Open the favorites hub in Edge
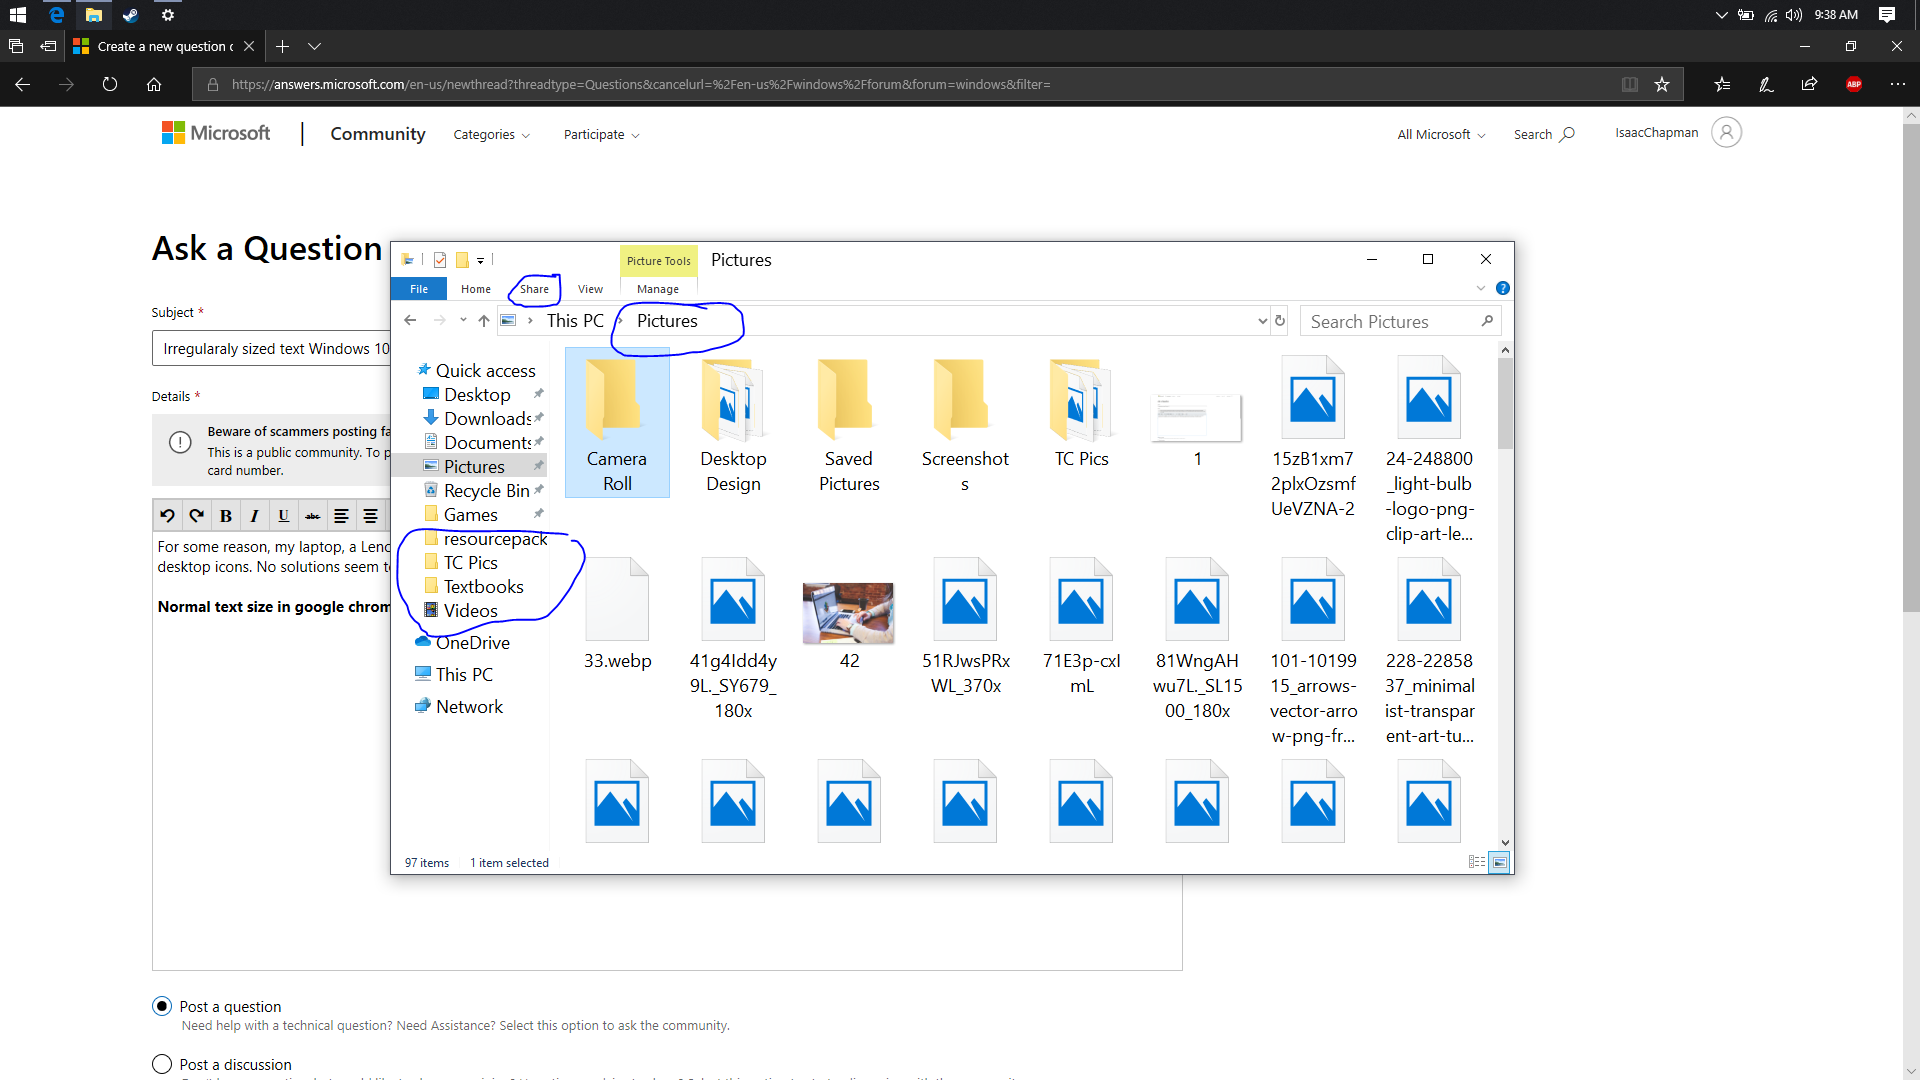1920x1080 pixels. (x=1722, y=85)
